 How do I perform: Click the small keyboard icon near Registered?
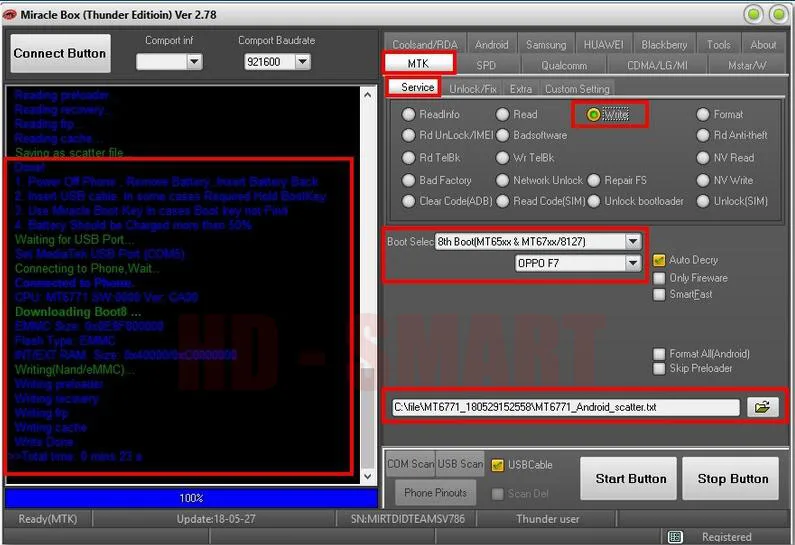(x=675, y=536)
